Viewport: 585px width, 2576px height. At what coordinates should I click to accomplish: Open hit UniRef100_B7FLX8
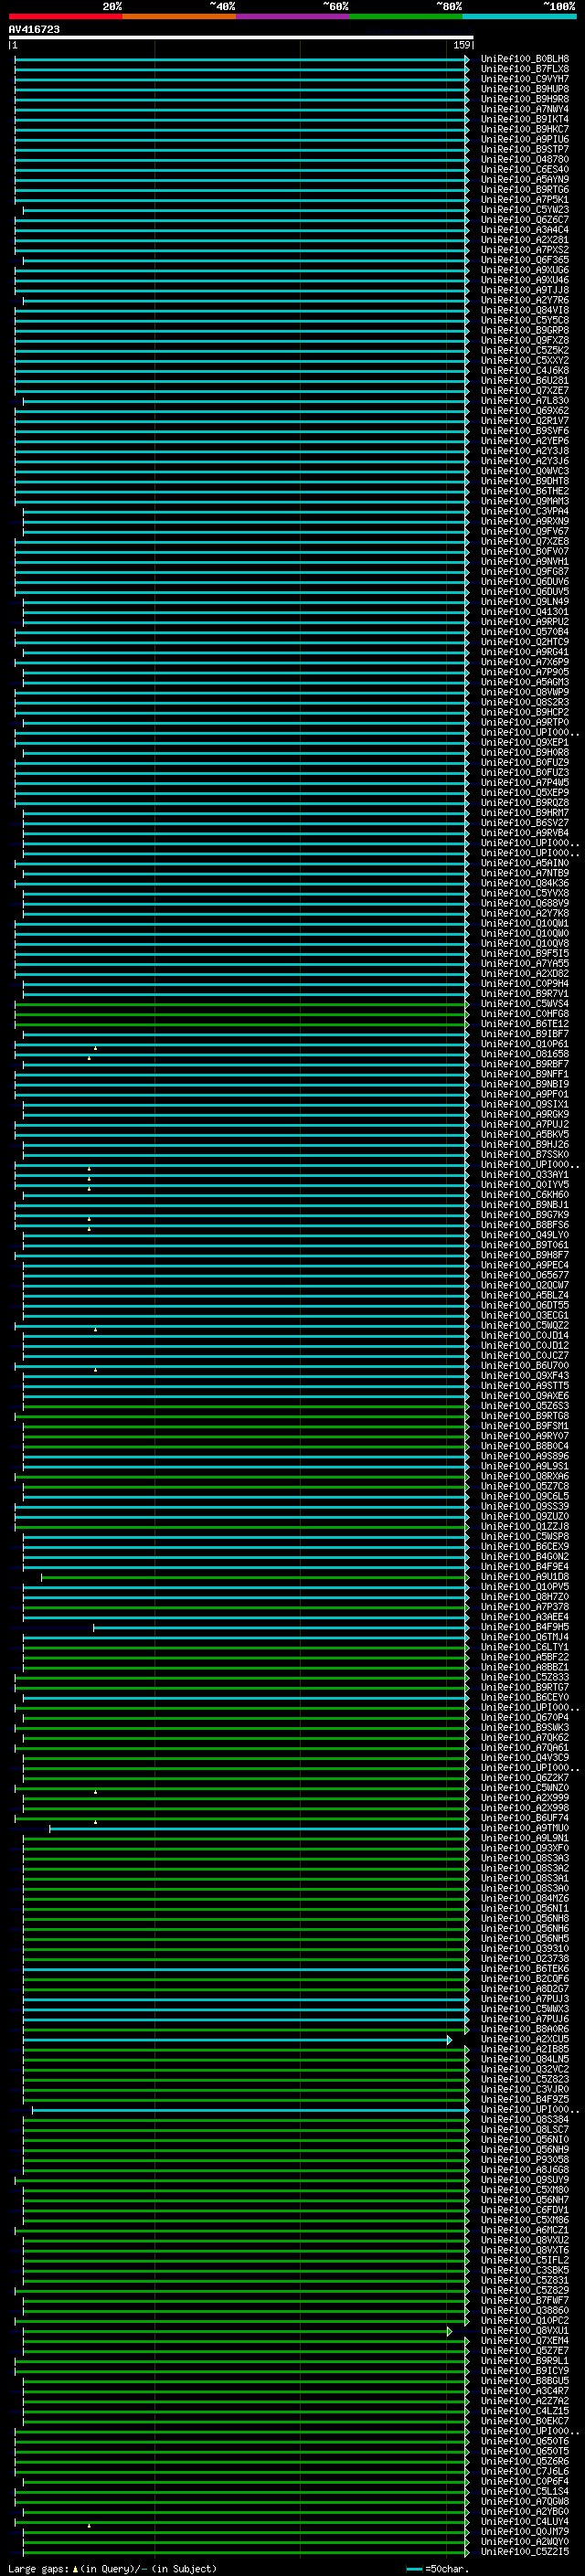coord(525,69)
